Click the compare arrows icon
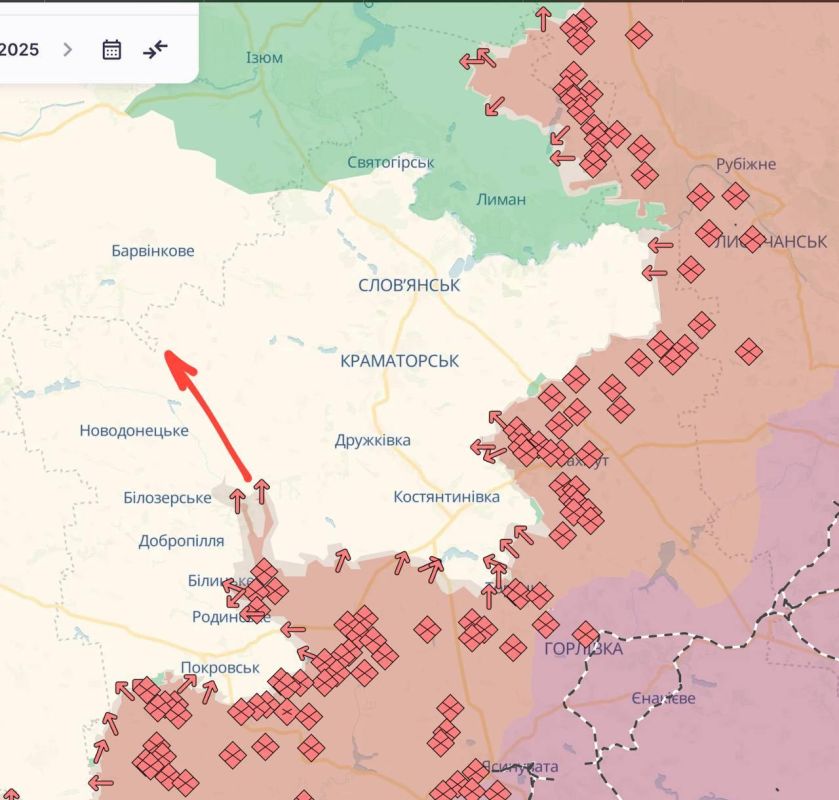This screenshot has width=839, height=800. coord(155,49)
